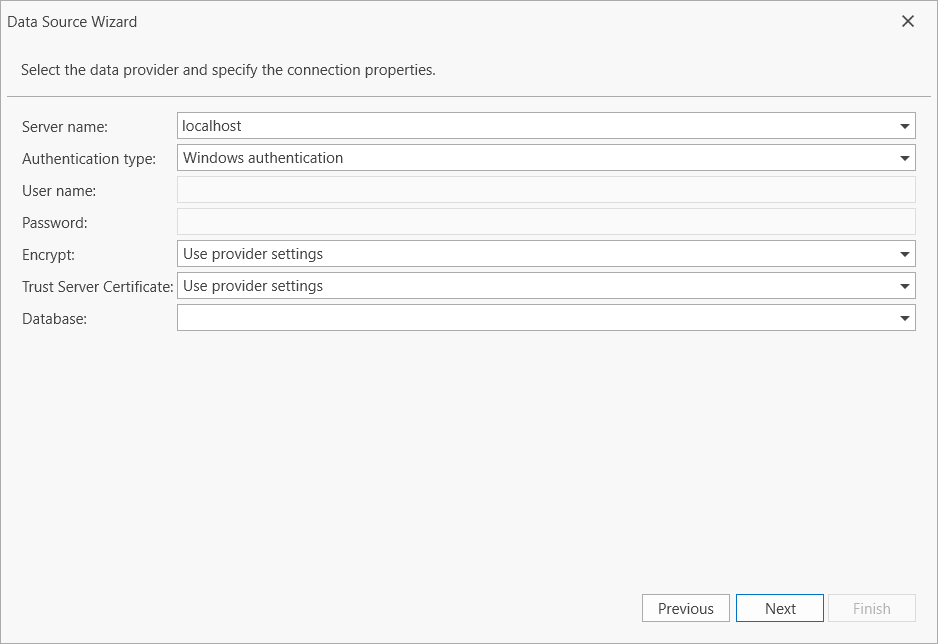Click the Next button

coord(779,607)
